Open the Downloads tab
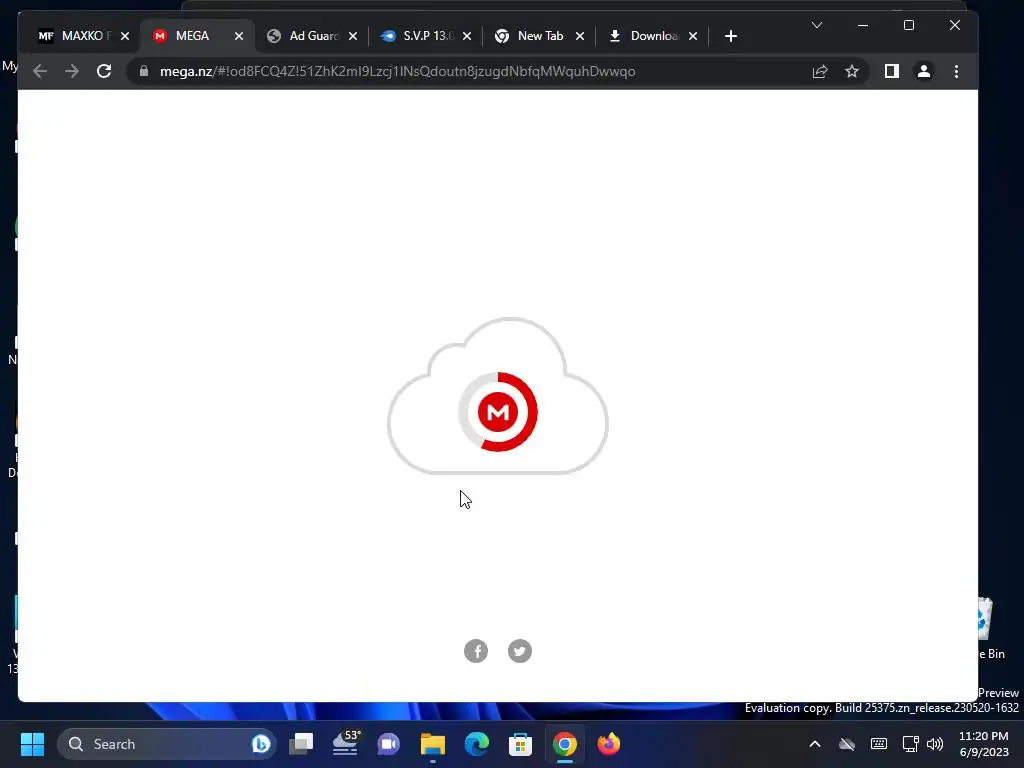This screenshot has width=1024, height=768. coord(654,36)
